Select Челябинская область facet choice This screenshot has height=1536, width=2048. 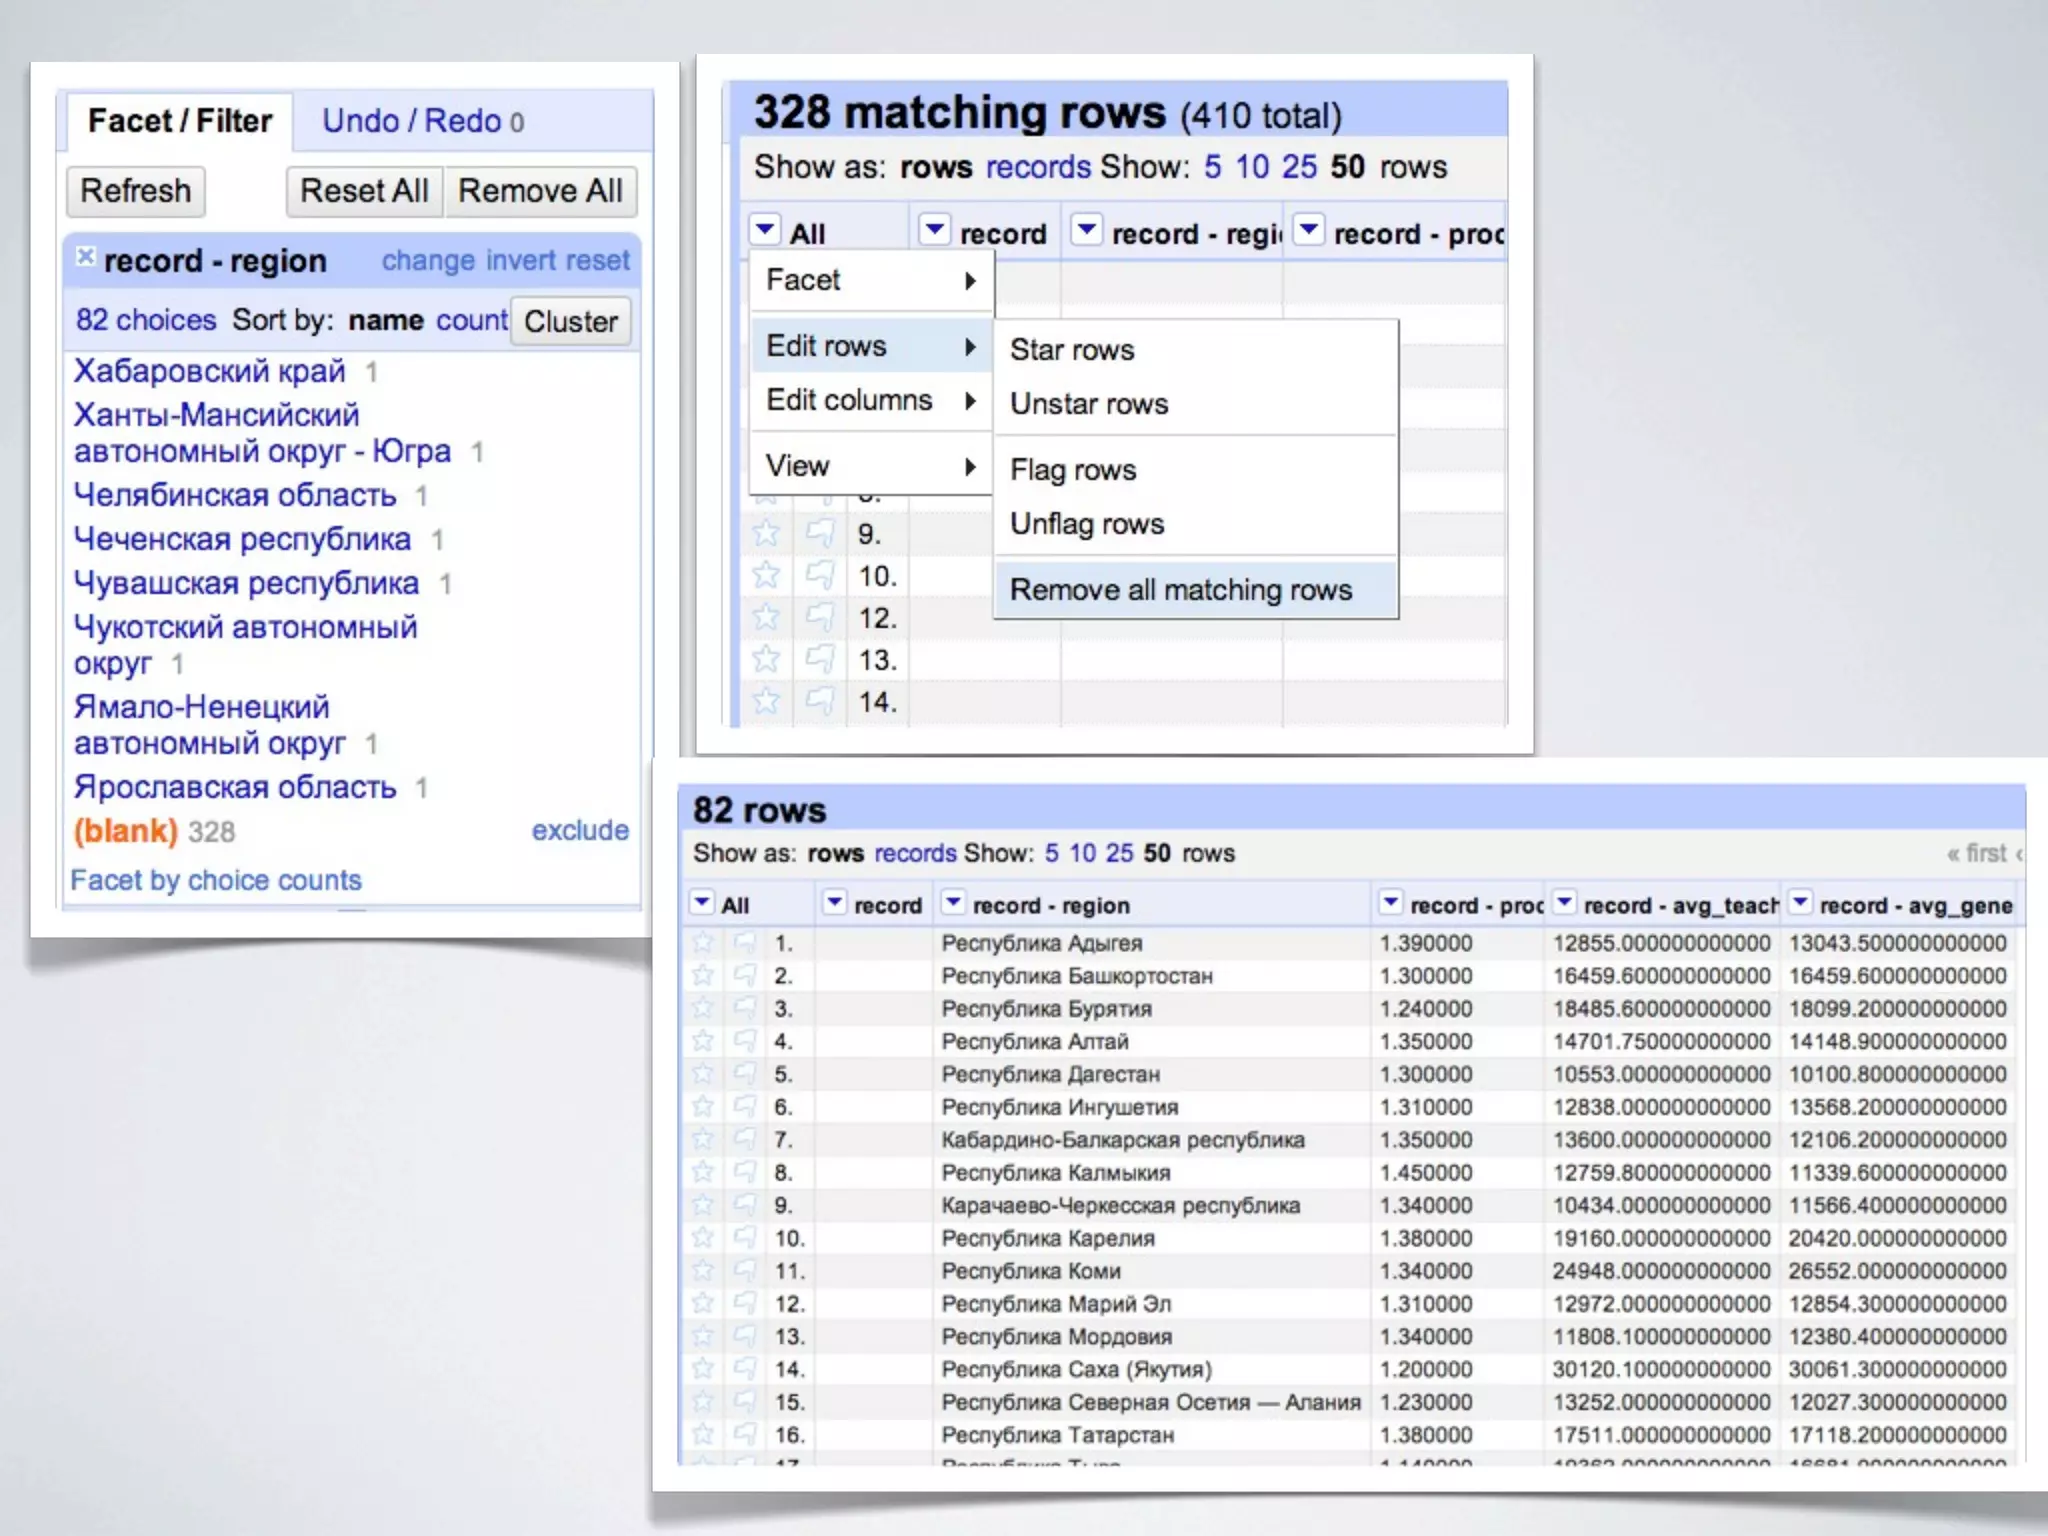[x=235, y=495]
